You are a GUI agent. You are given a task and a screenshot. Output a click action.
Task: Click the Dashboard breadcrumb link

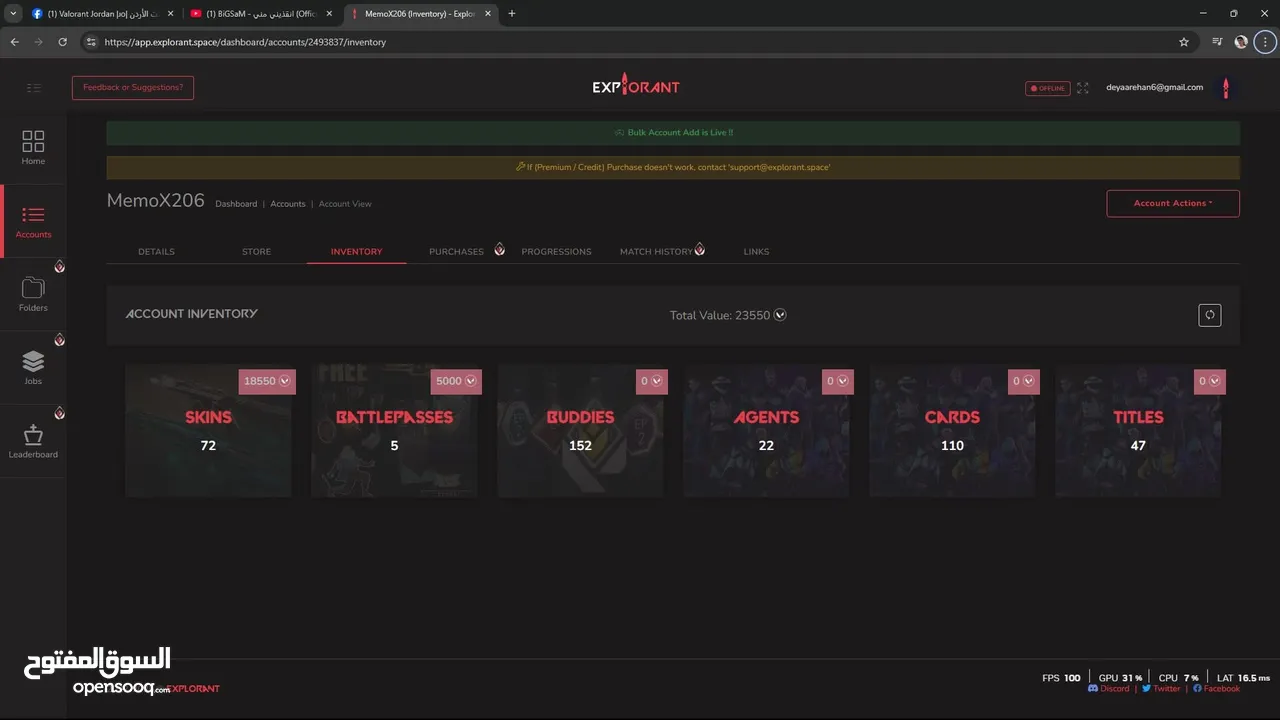pos(236,204)
